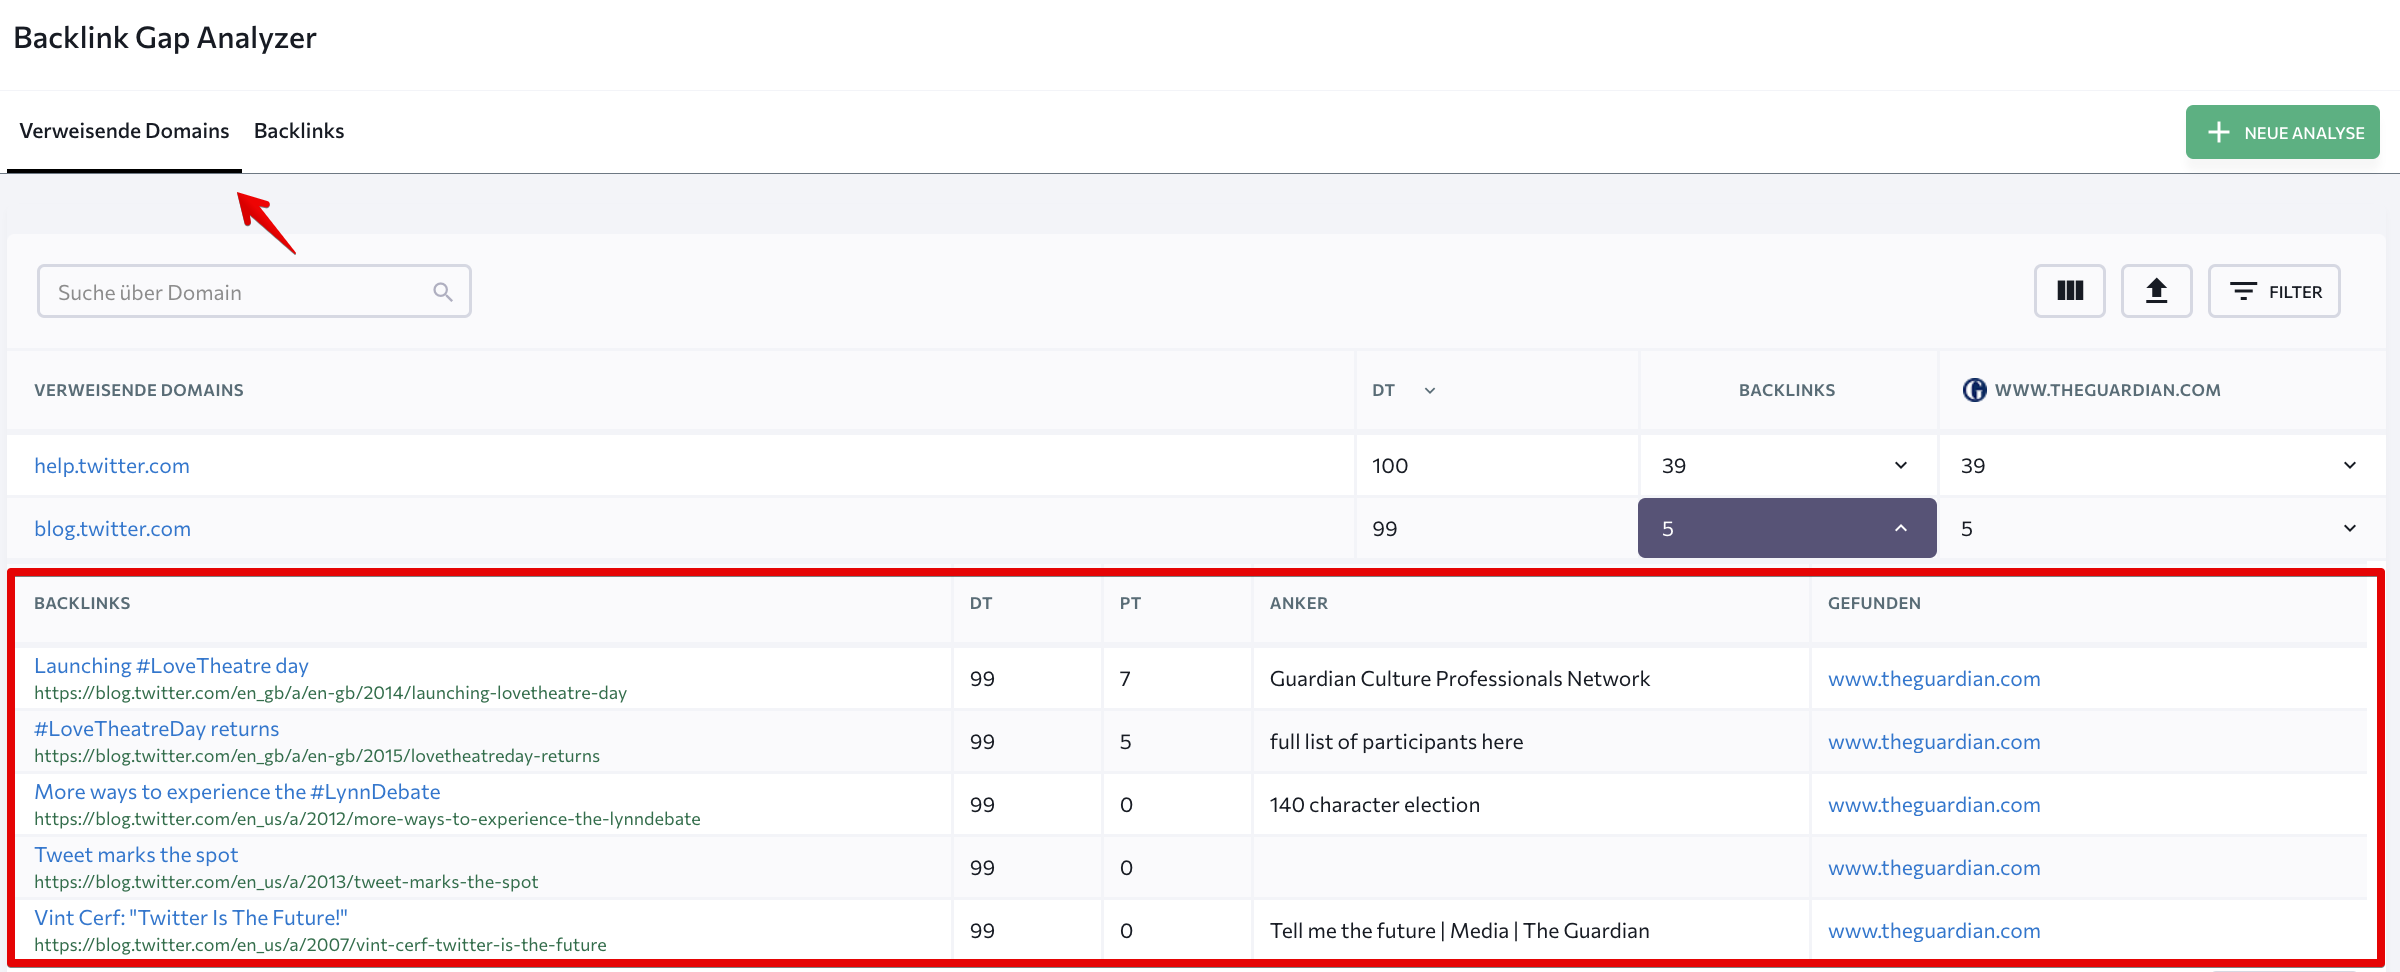This screenshot has height=972, width=2400.
Task: Open the columns layout icon button
Action: click(2069, 291)
